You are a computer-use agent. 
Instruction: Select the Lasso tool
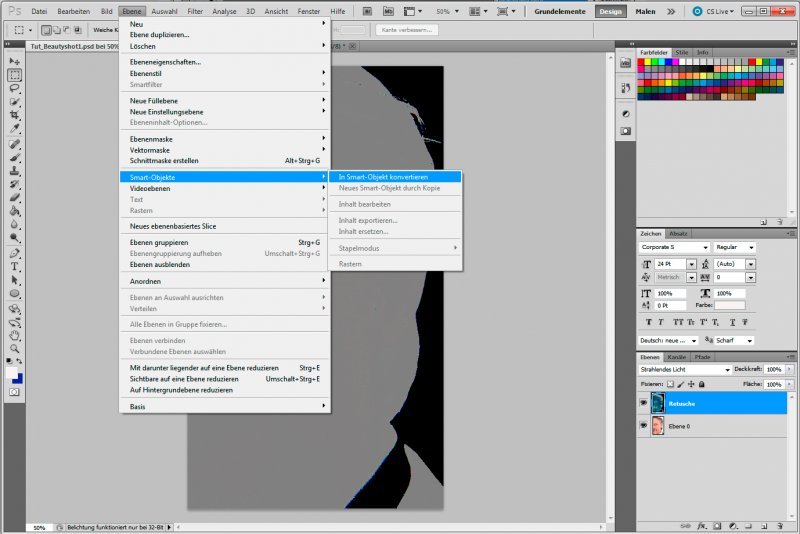pos(14,88)
